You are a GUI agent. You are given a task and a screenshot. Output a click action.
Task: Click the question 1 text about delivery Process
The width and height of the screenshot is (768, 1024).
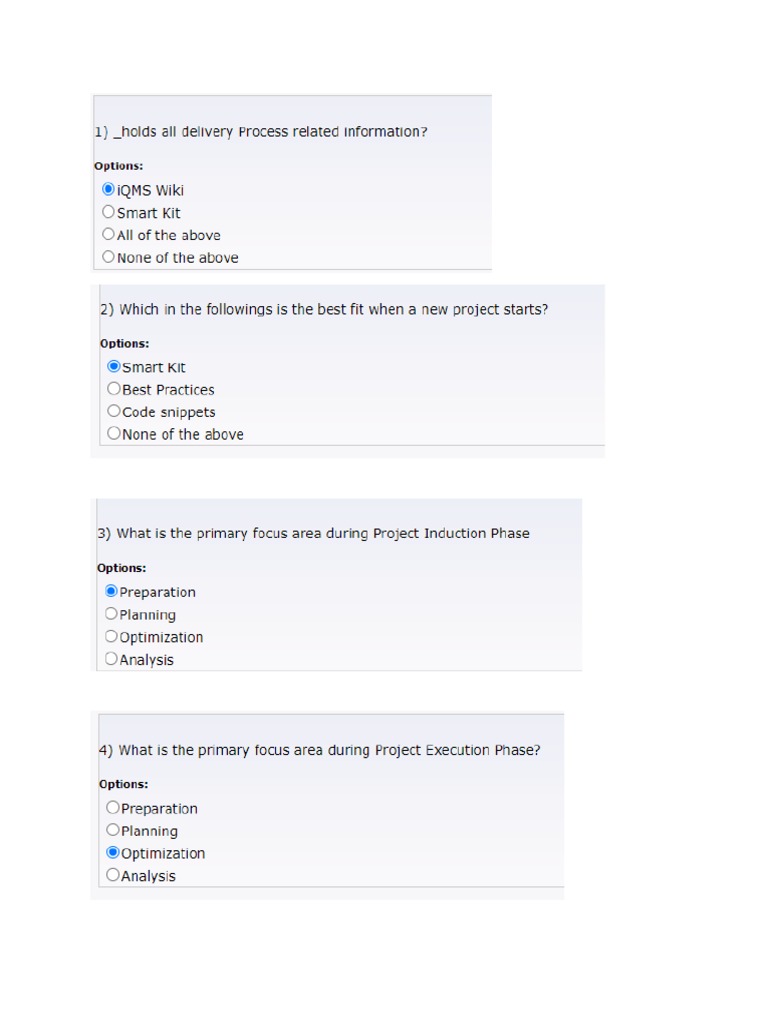(261, 132)
